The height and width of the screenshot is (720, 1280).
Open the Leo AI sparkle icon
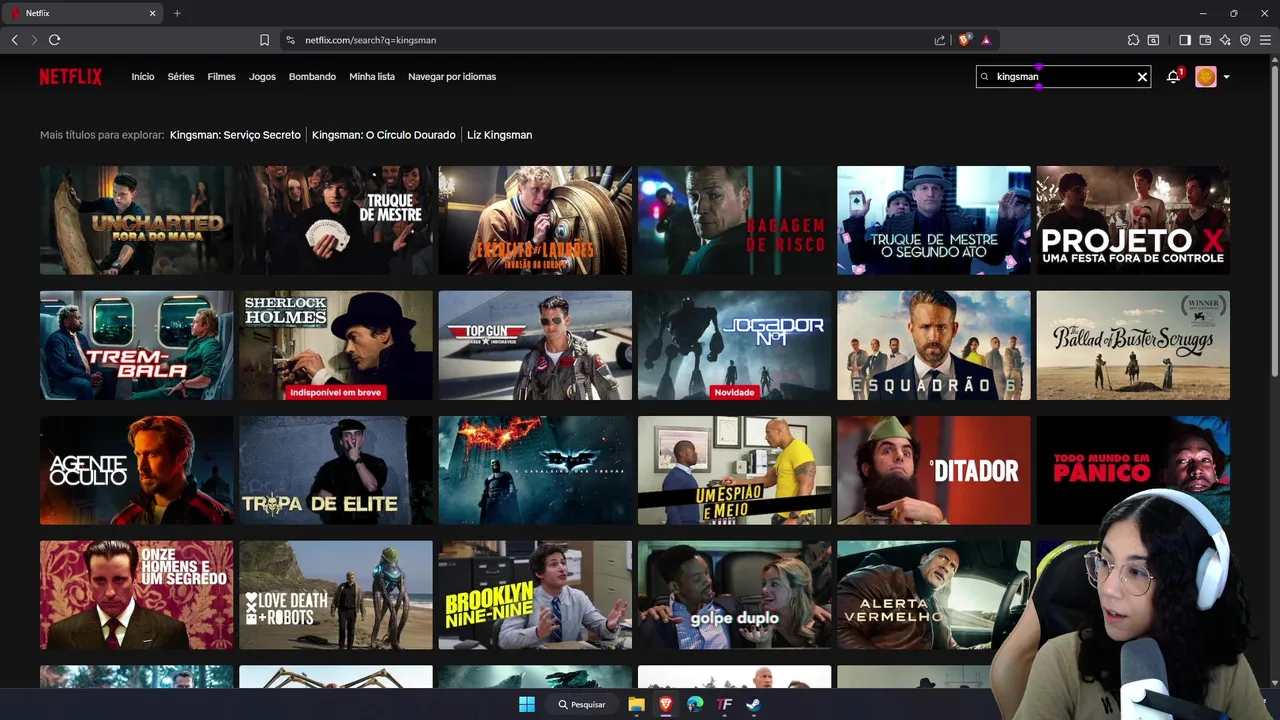[1225, 40]
